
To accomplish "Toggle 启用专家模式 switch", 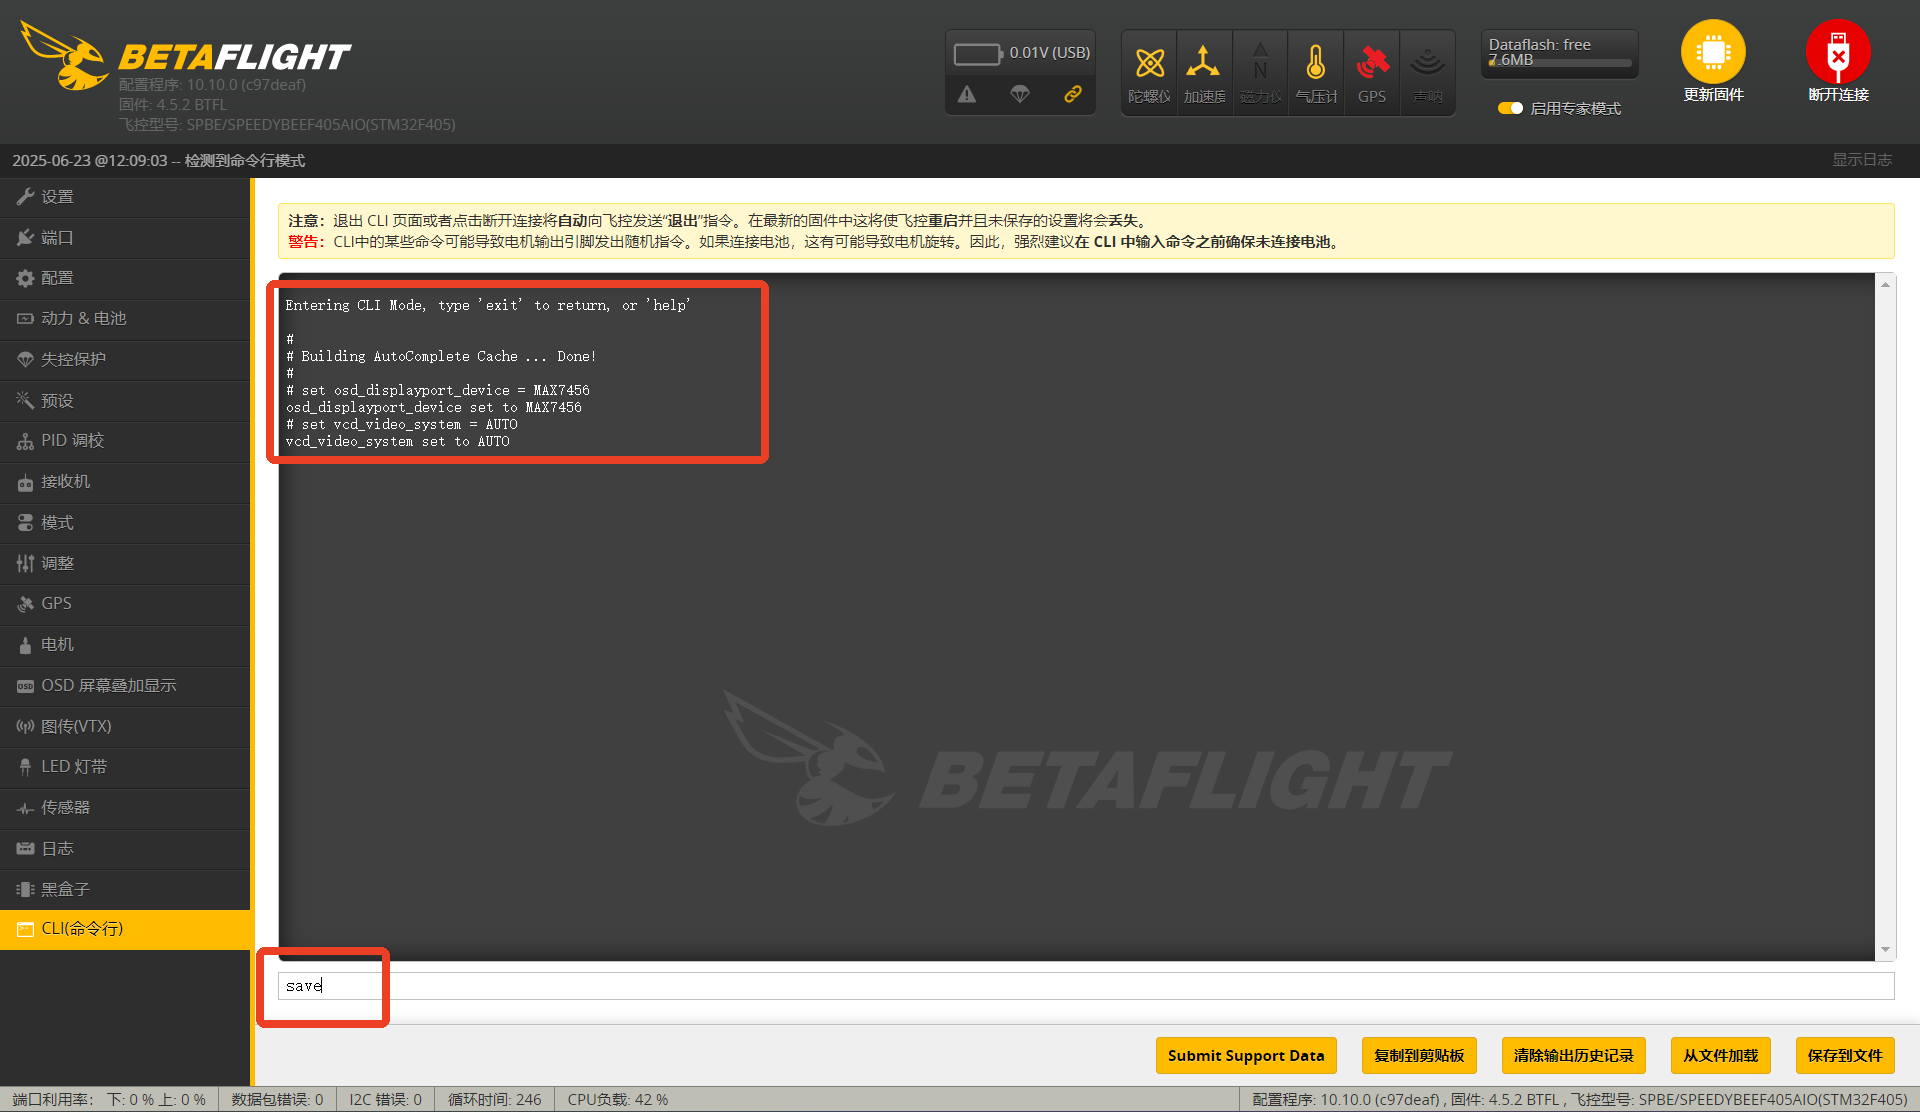I will click(x=1510, y=108).
